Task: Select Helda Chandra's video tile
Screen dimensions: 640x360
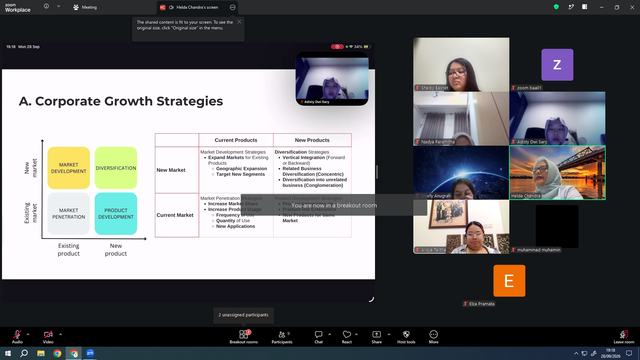Action: click(557, 172)
